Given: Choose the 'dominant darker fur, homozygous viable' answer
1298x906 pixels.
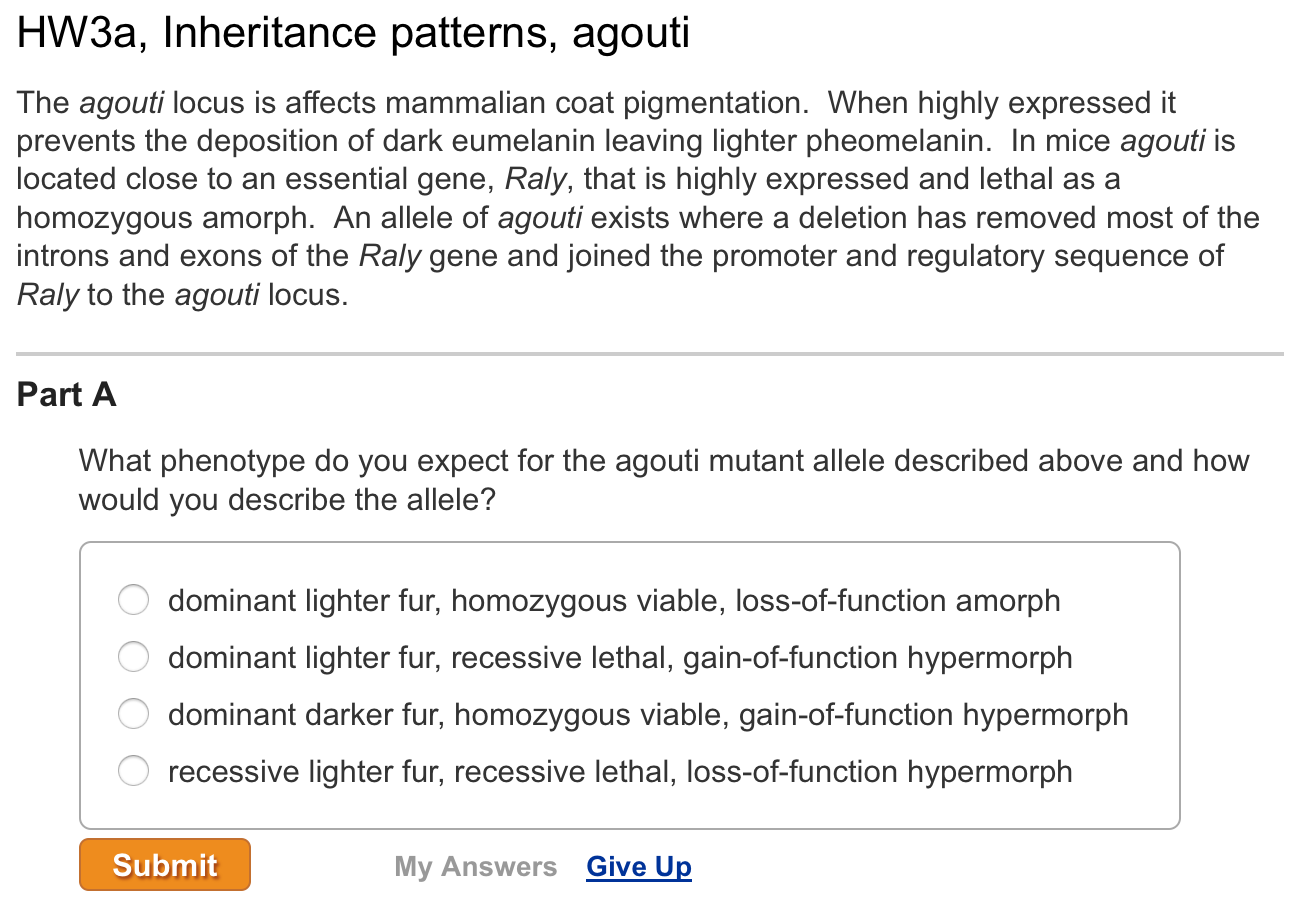Looking at the screenshot, I should coord(133,714).
